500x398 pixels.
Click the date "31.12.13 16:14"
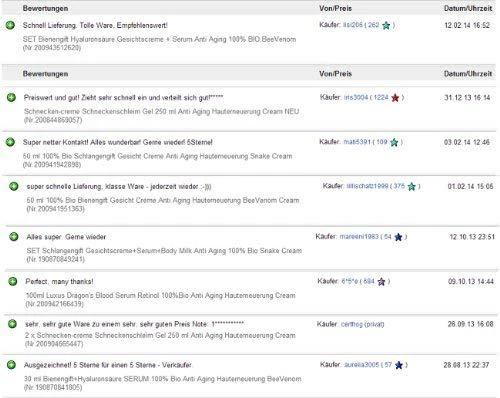[467, 97]
